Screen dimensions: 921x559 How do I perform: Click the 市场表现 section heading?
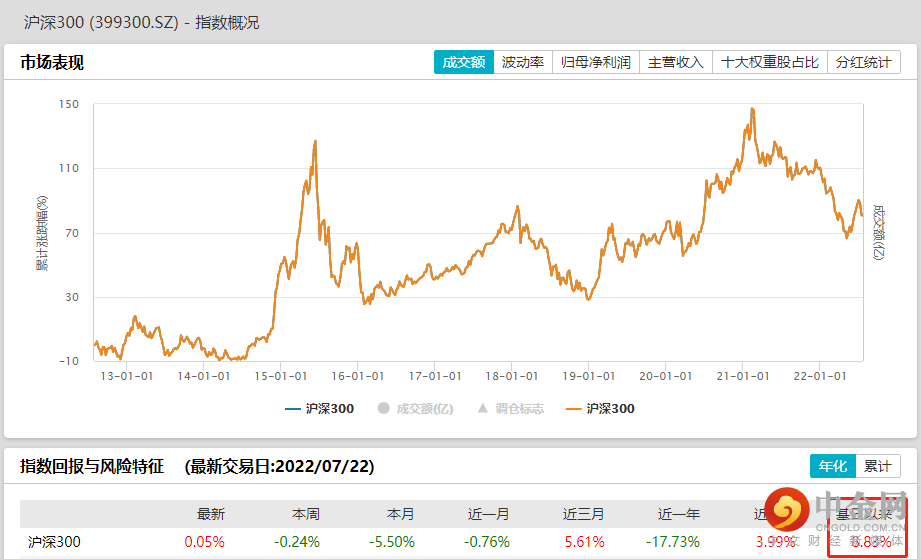52,62
